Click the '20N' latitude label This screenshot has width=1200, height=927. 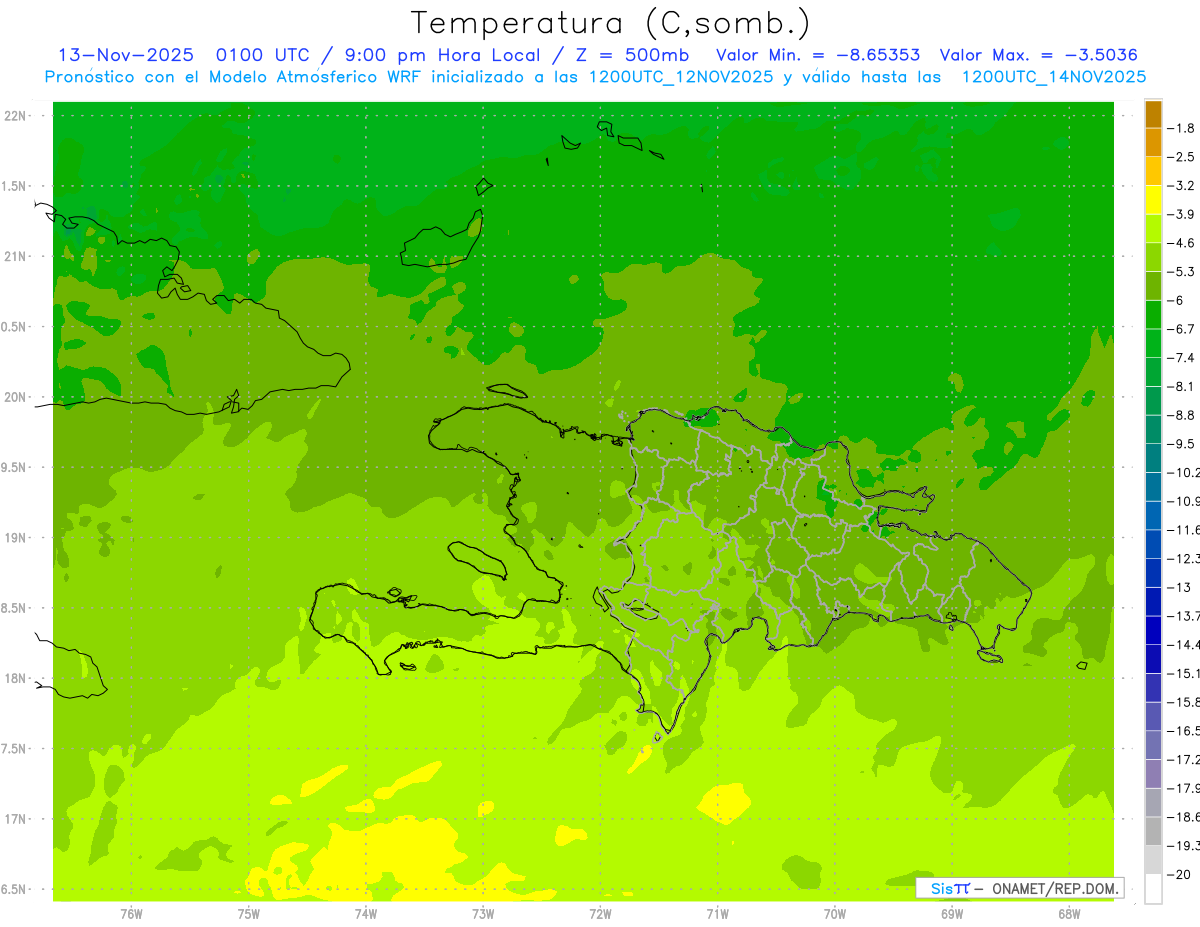point(16,397)
